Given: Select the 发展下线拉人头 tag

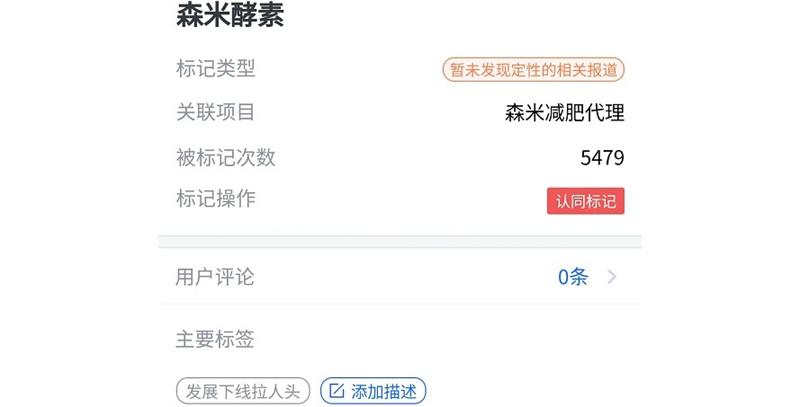Looking at the screenshot, I should (243, 391).
